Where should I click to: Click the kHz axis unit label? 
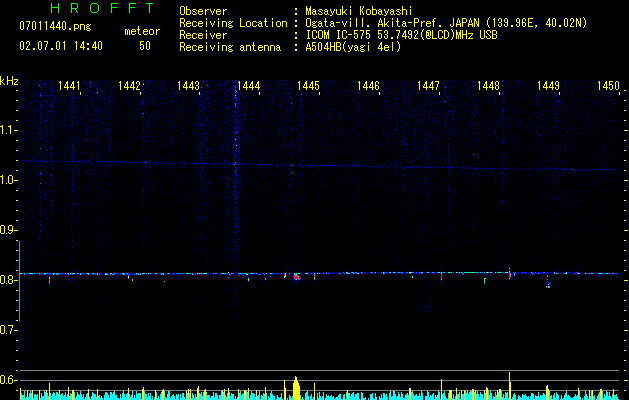click(9, 81)
